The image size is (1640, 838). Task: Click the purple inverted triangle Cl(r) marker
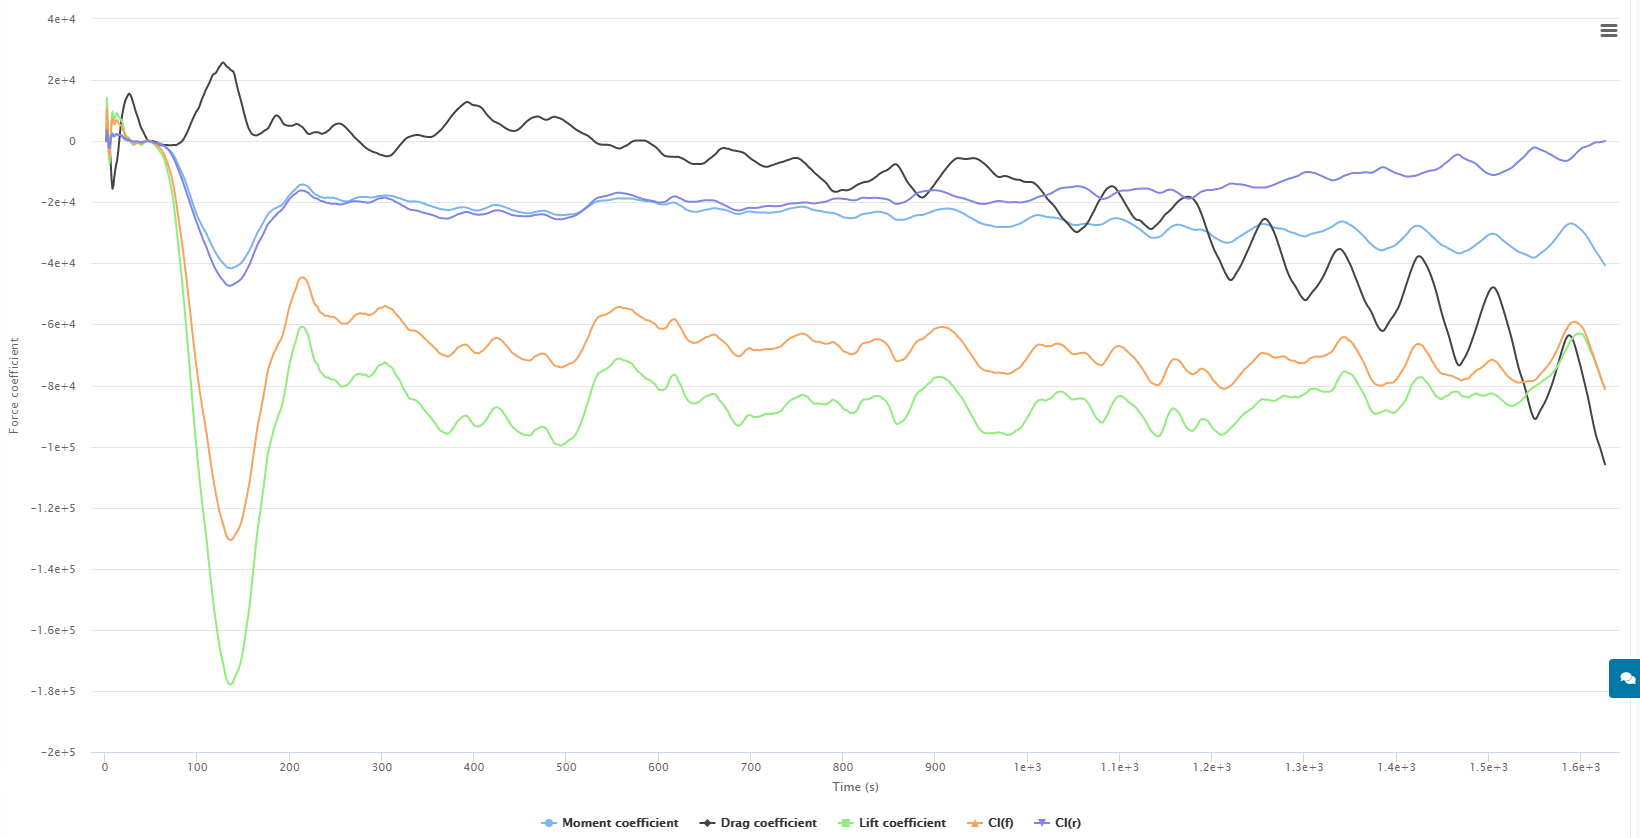pos(1042,823)
